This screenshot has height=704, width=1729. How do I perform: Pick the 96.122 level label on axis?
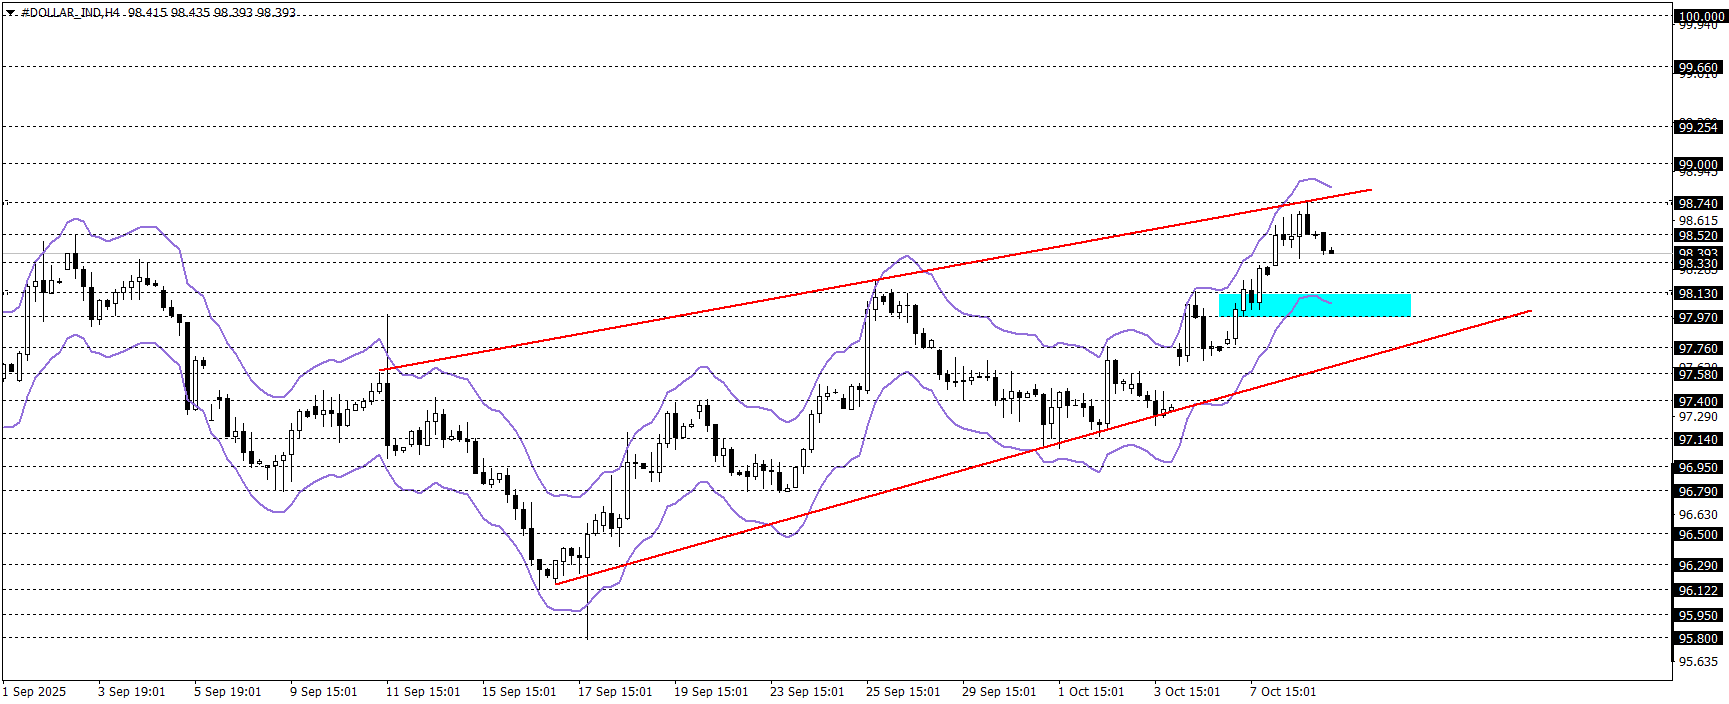pos(1698,590)
